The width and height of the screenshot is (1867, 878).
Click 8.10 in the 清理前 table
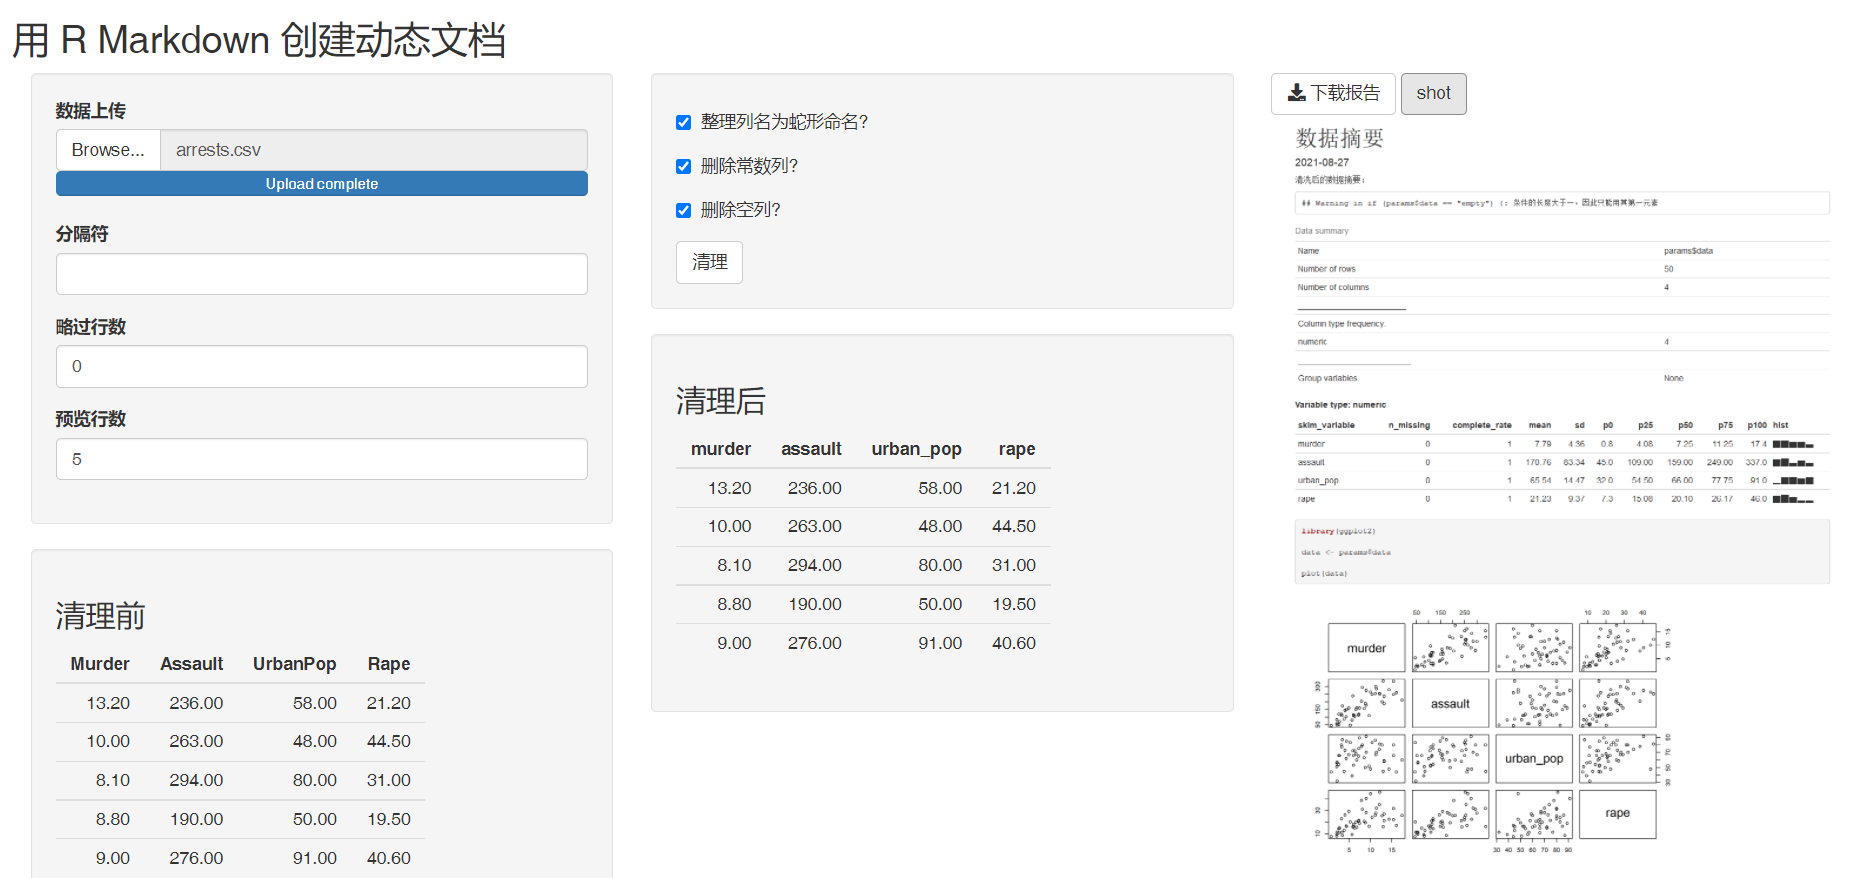click(x=113, y=780)
